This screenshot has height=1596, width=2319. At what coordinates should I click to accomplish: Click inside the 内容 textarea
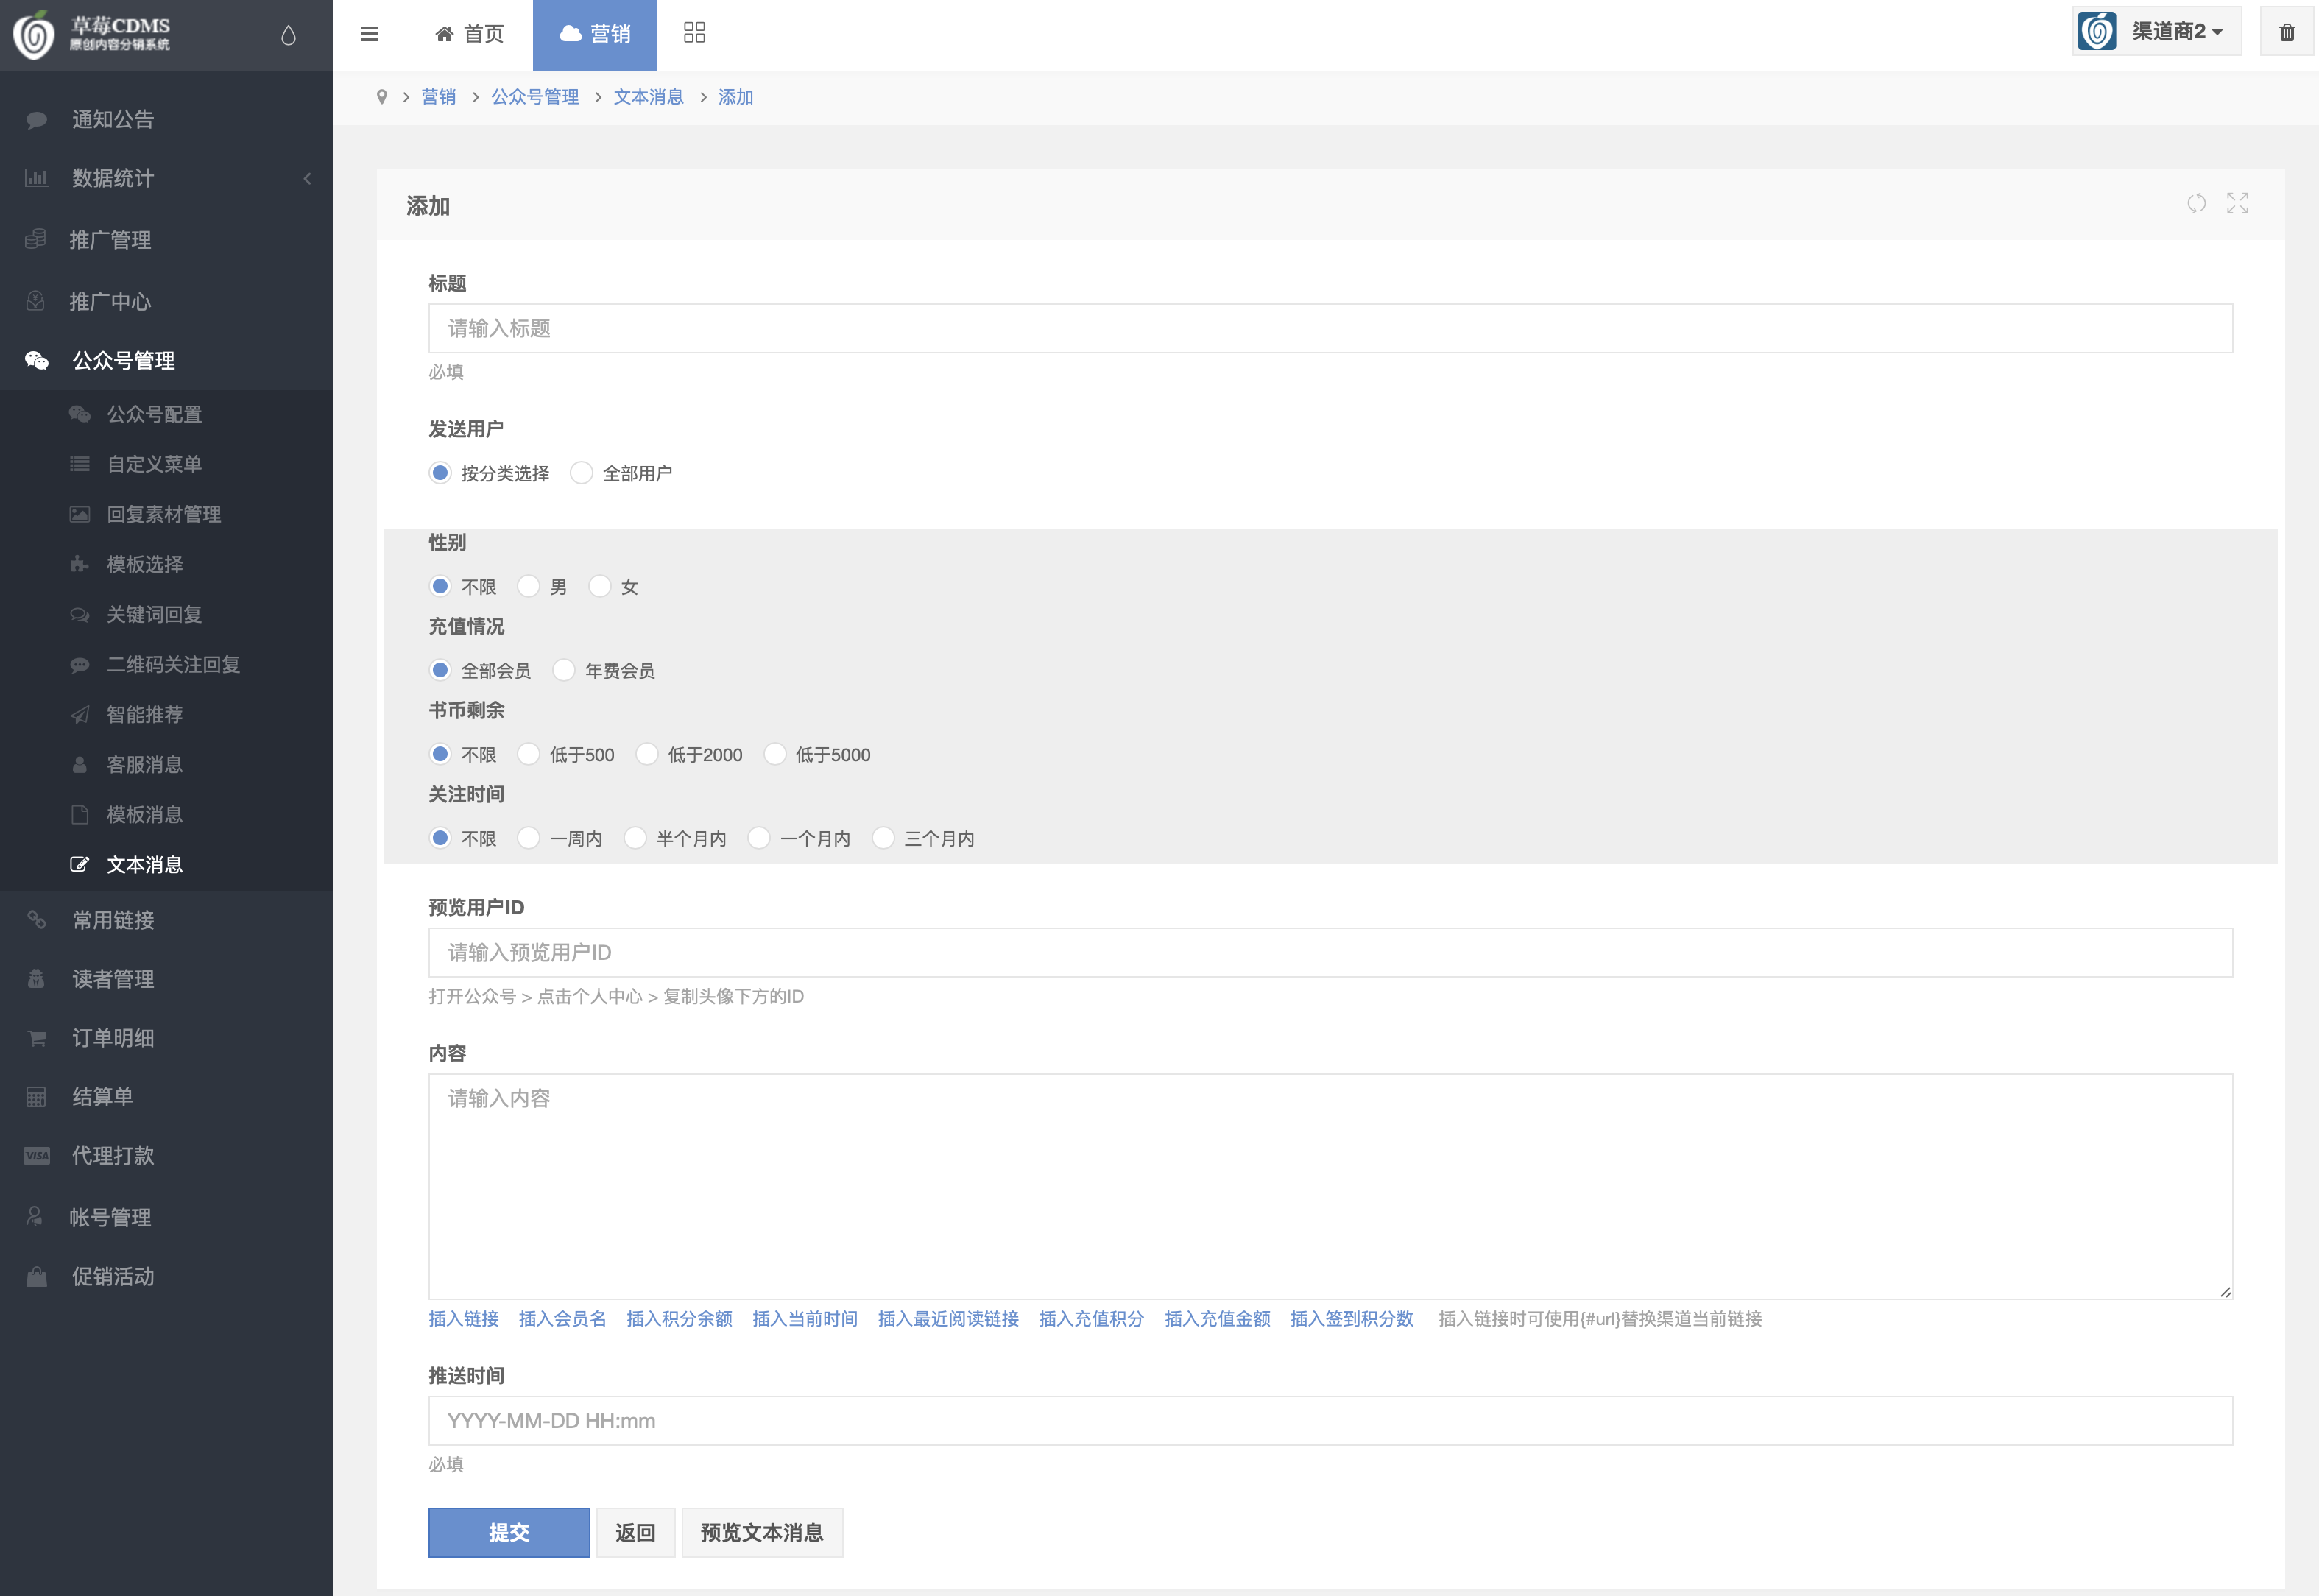pyautogui.click(x=1330, y=1187)
